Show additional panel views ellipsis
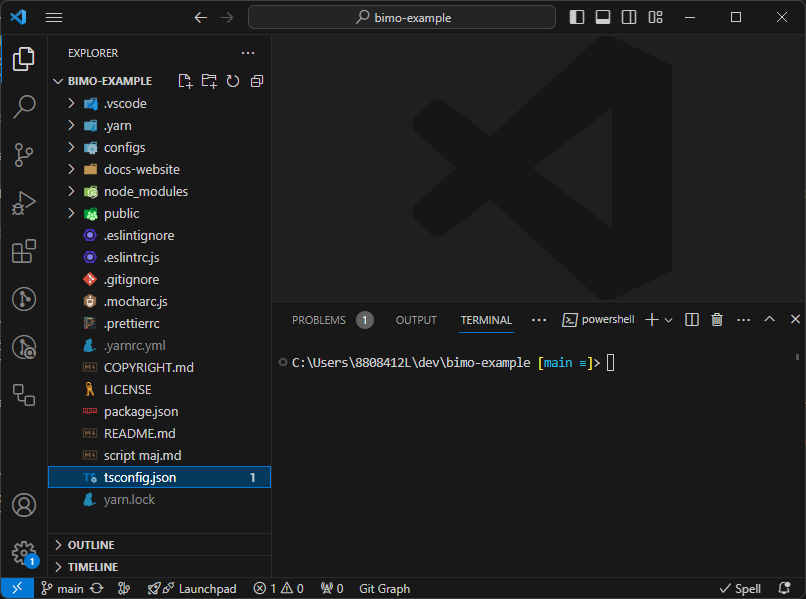The height and width of the screenshot is (599, 806). 539,320
